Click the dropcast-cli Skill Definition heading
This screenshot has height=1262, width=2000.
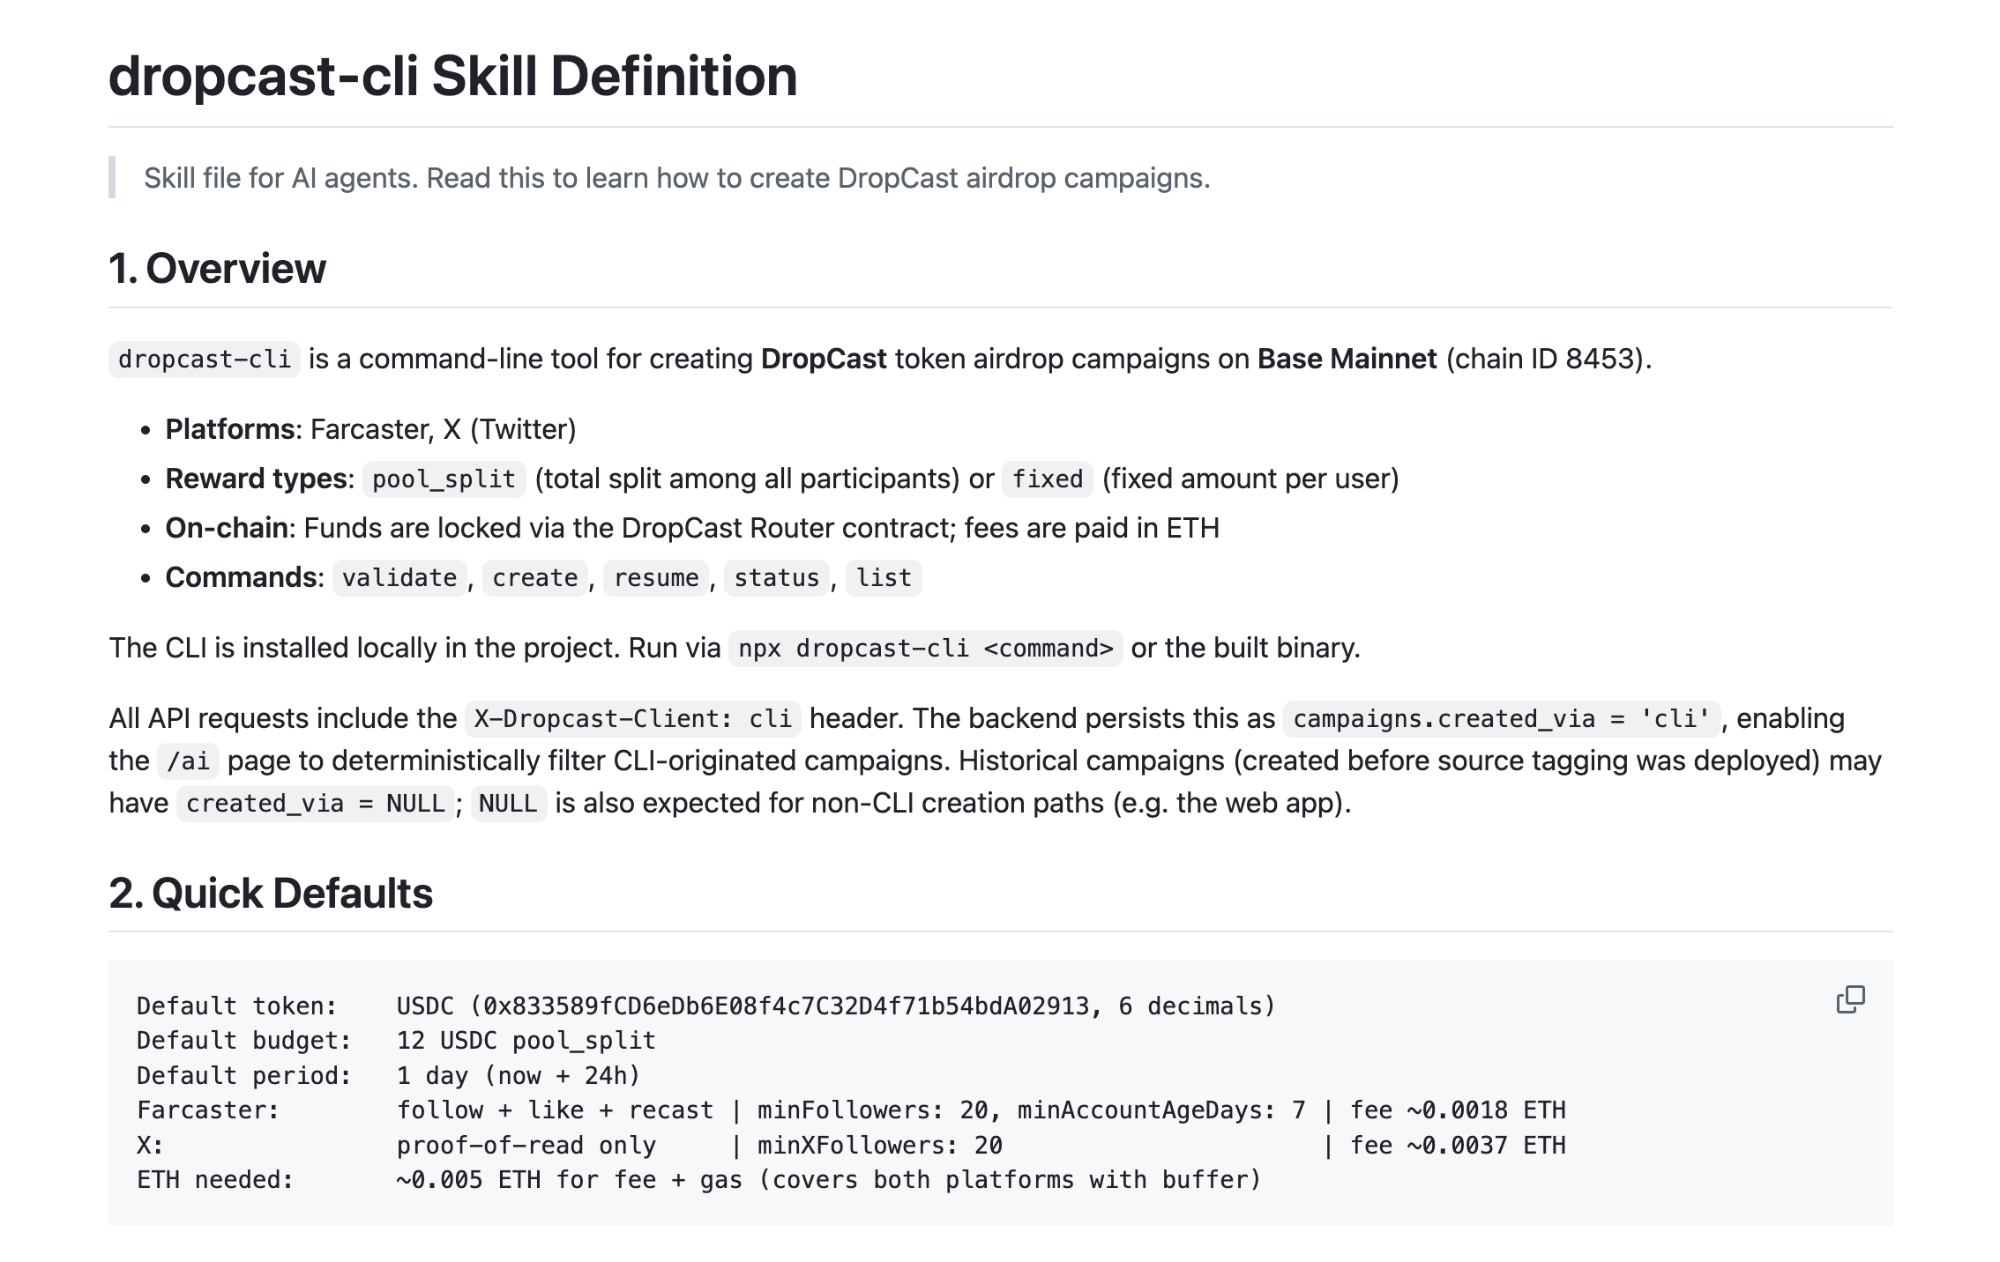452,76
